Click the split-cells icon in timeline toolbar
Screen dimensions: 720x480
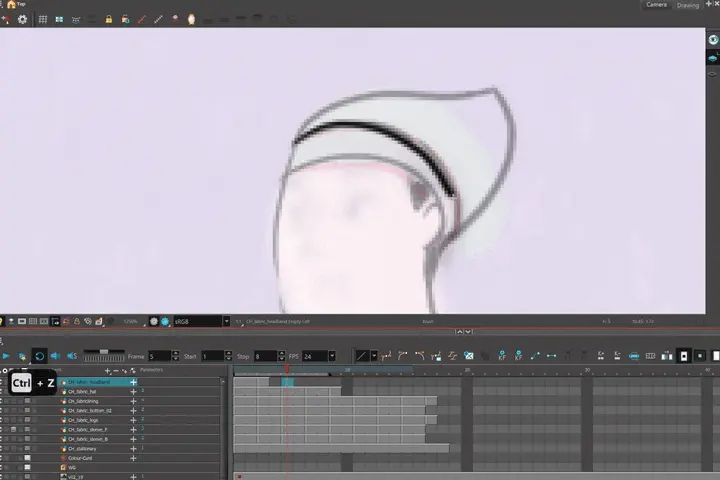pyautogui.click(x=650, y=356)
